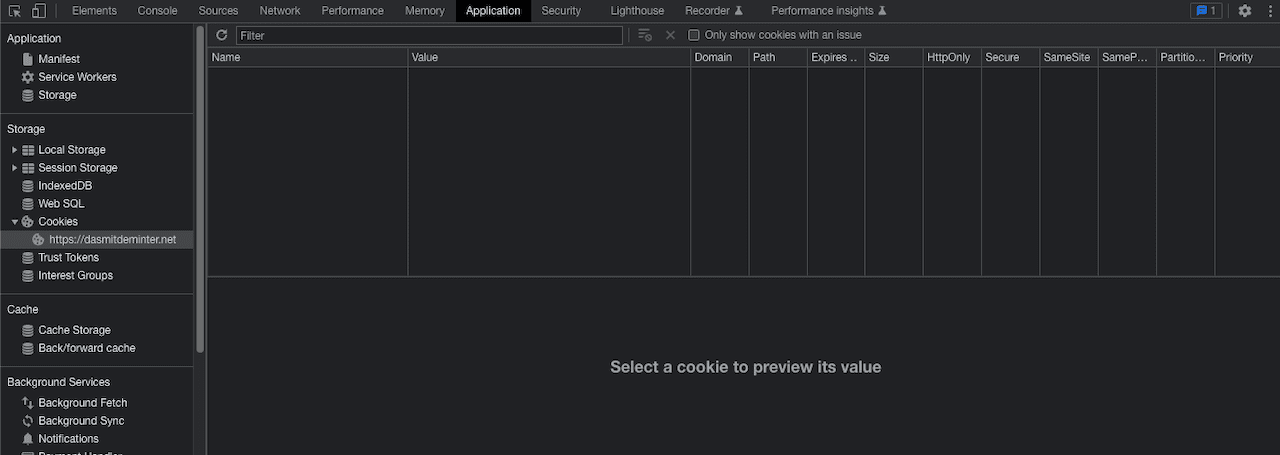
Task: Open Cache Storage in the sidebar
Action: coord(74,330)
